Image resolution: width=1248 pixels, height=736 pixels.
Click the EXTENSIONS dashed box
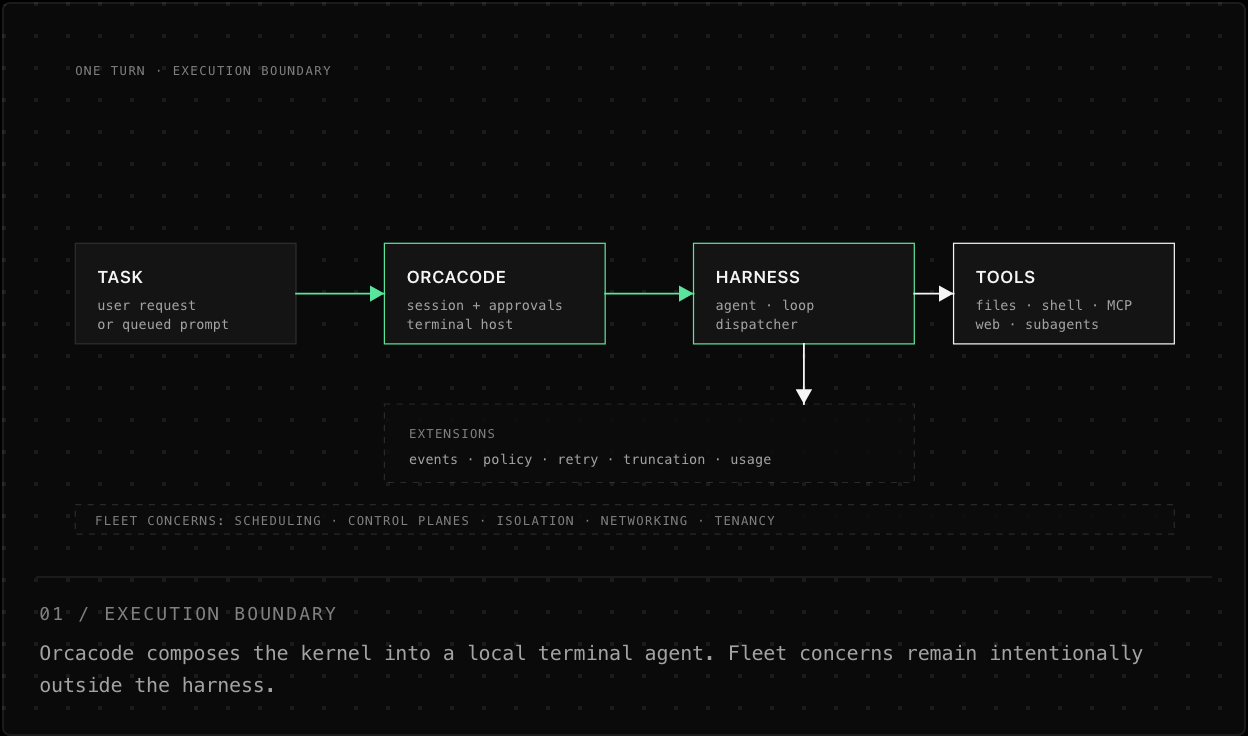[649, 443]
